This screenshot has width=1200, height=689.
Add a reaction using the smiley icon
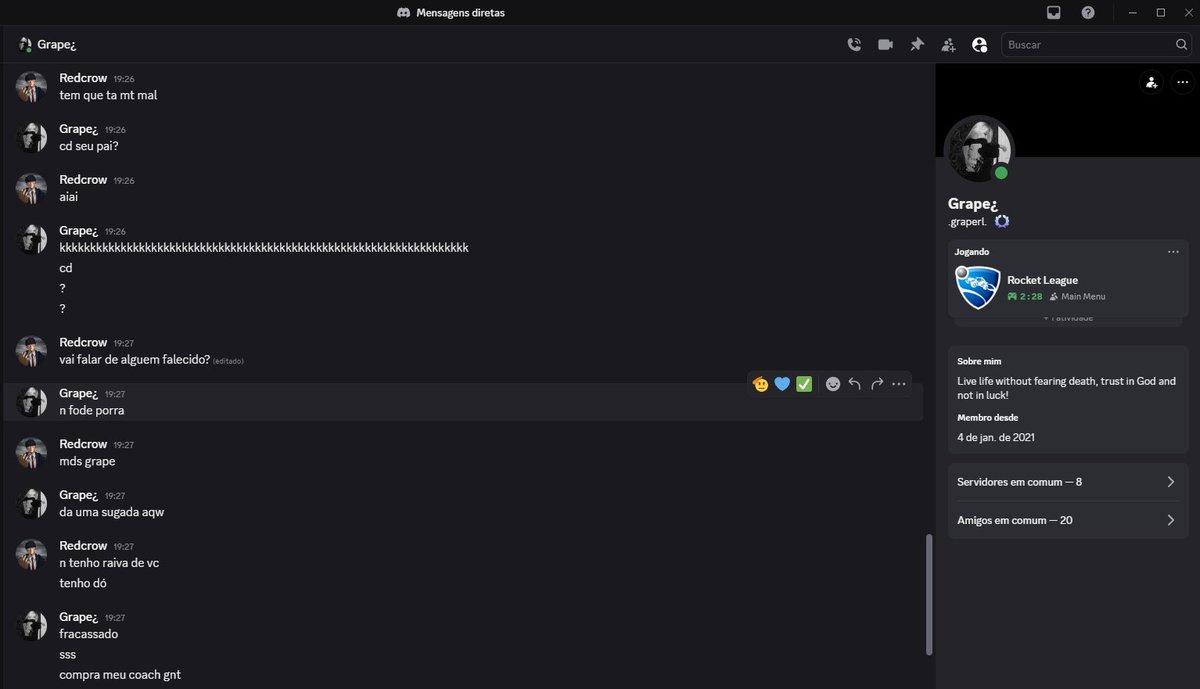[x=833, y=383]
